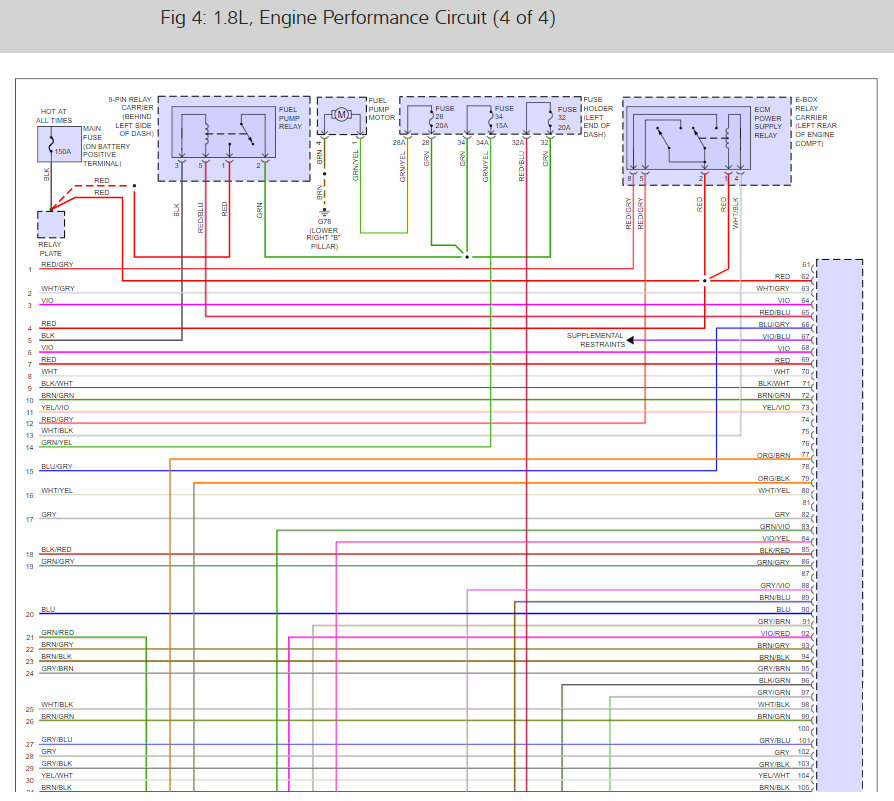Click the GRY/GRN label at pin 97
The height and width of the screenshot is (801, 894).
tap(774, 693)
